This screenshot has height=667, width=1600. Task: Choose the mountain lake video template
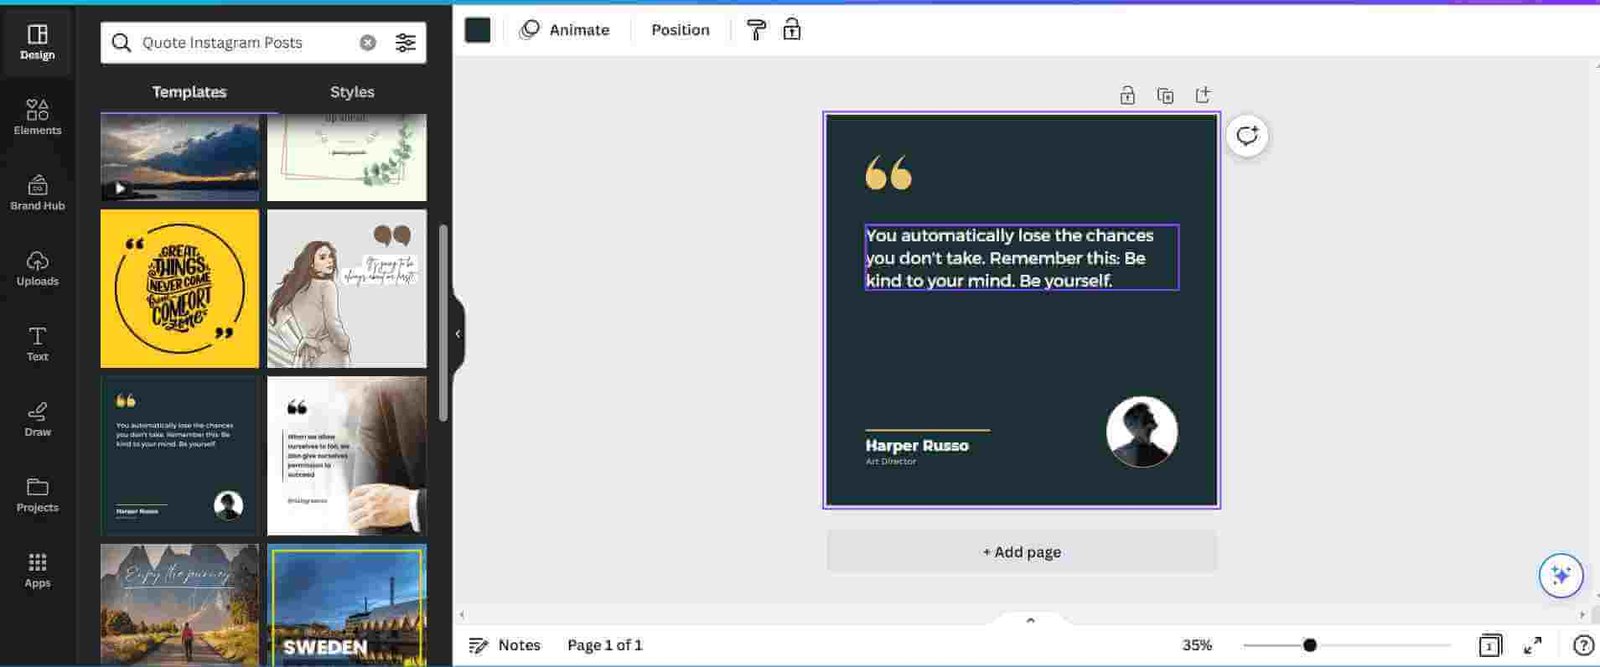coord(180,157)
